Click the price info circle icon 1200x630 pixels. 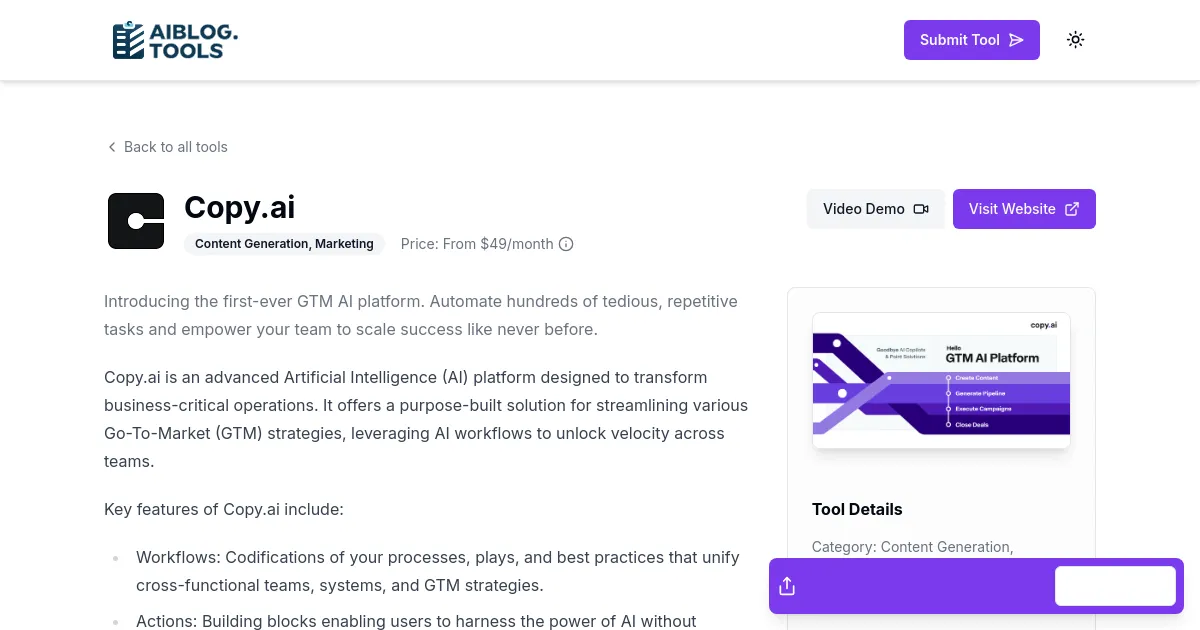pyautogui.click(x=566, y=244)
